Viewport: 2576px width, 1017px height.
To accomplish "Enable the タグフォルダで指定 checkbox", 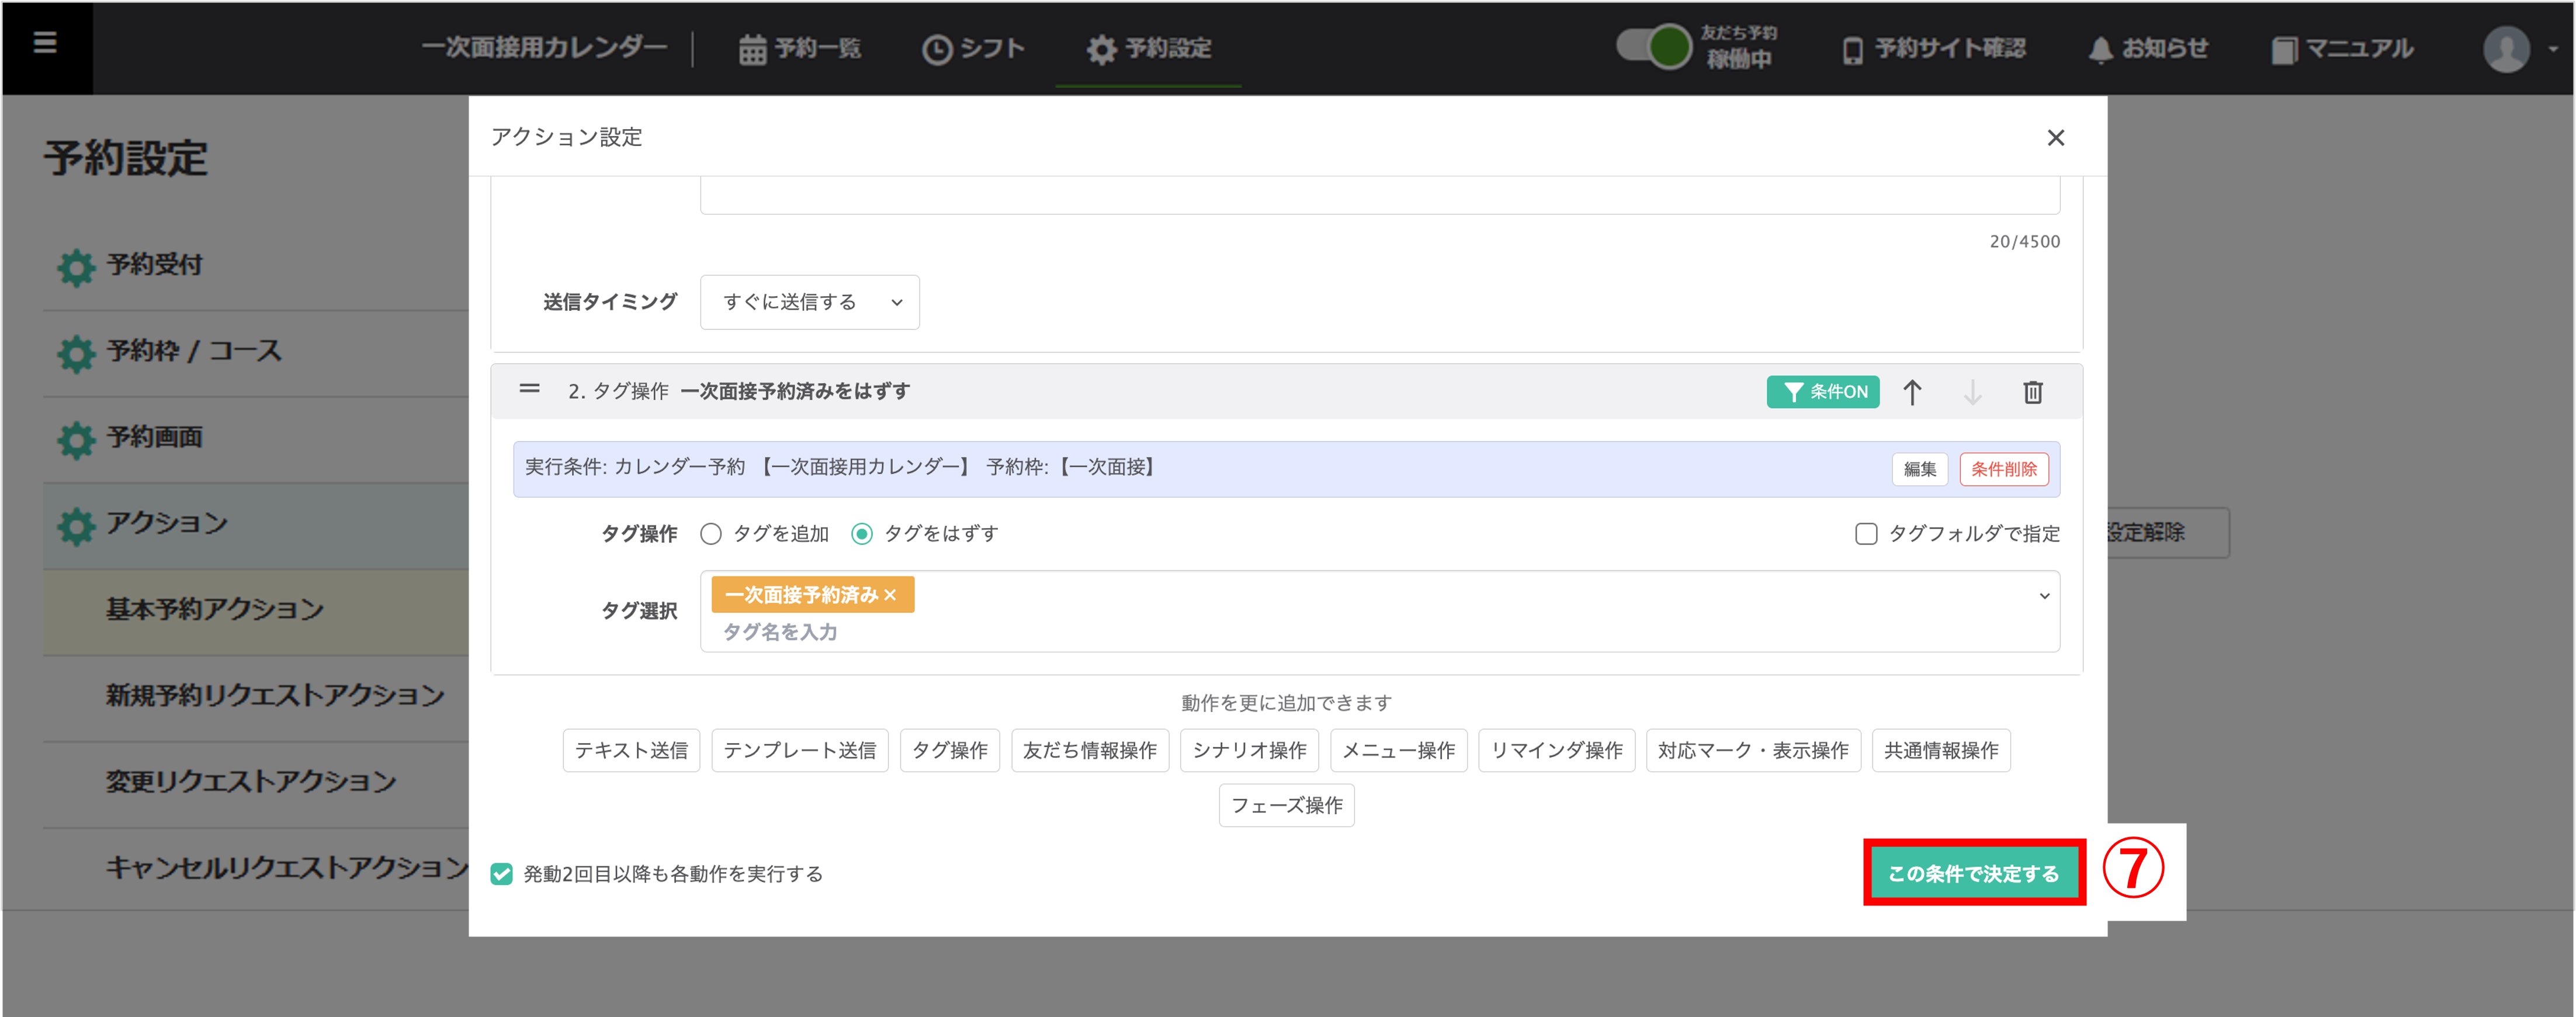I will (1866, 534).
